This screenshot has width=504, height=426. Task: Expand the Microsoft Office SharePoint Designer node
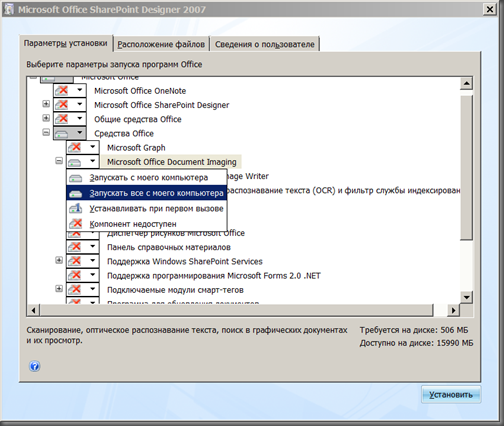(46, 104)
